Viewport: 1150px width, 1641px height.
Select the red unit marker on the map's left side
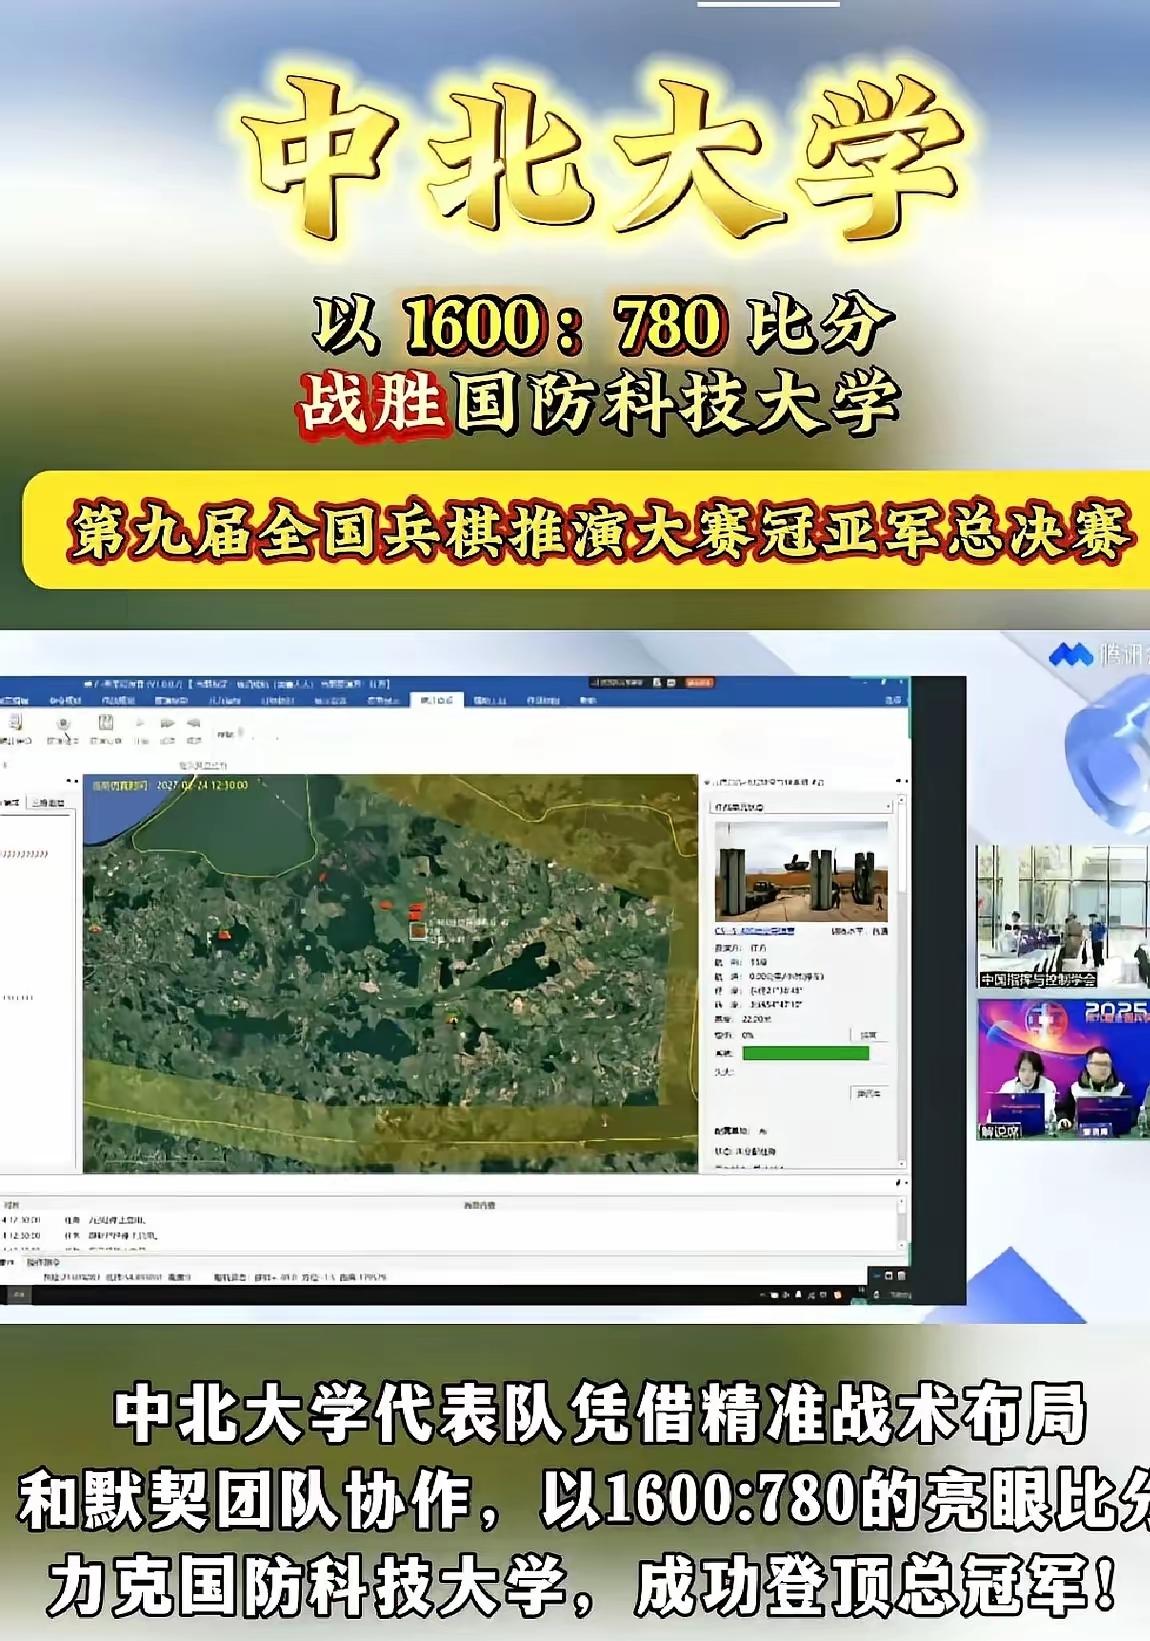pos(225,935)
